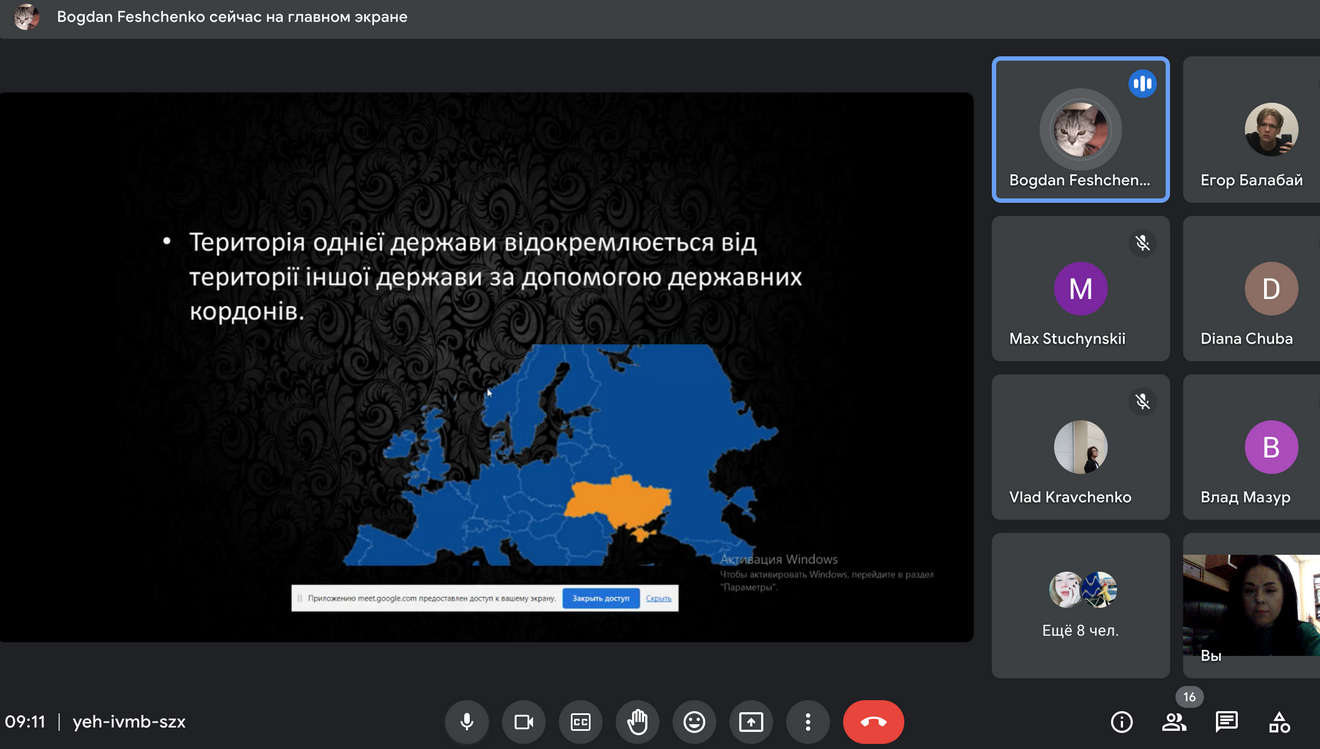Click your own self-view video tile
Screen dimensions: 1320x749
coord(1252,605)
